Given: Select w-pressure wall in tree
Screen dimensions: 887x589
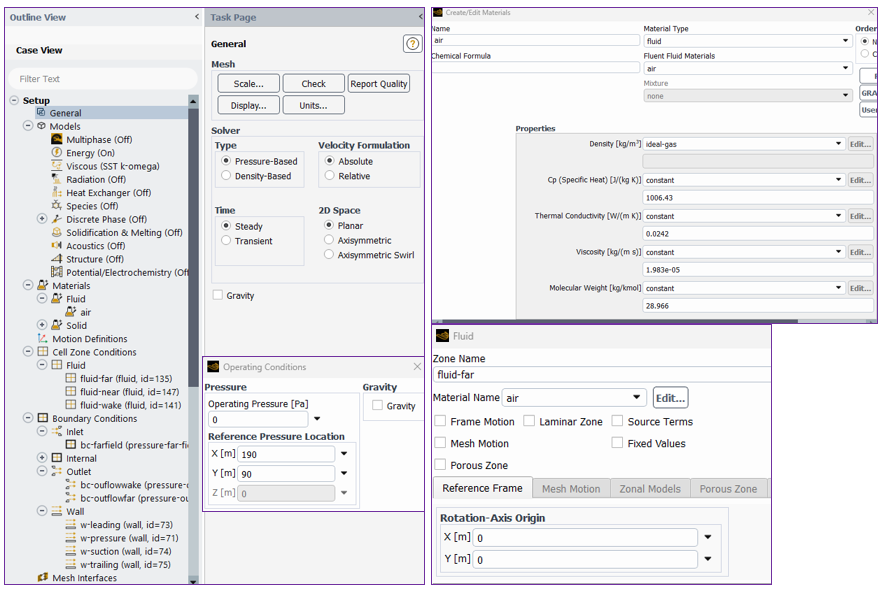Looking at the screenshot, I should point(129,538).
